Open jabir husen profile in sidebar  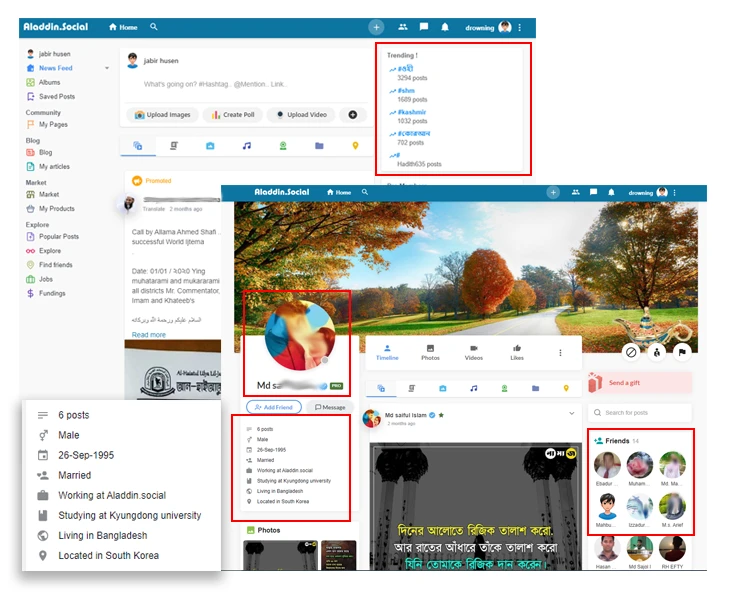pyautogui.click(x=48, y=54)
